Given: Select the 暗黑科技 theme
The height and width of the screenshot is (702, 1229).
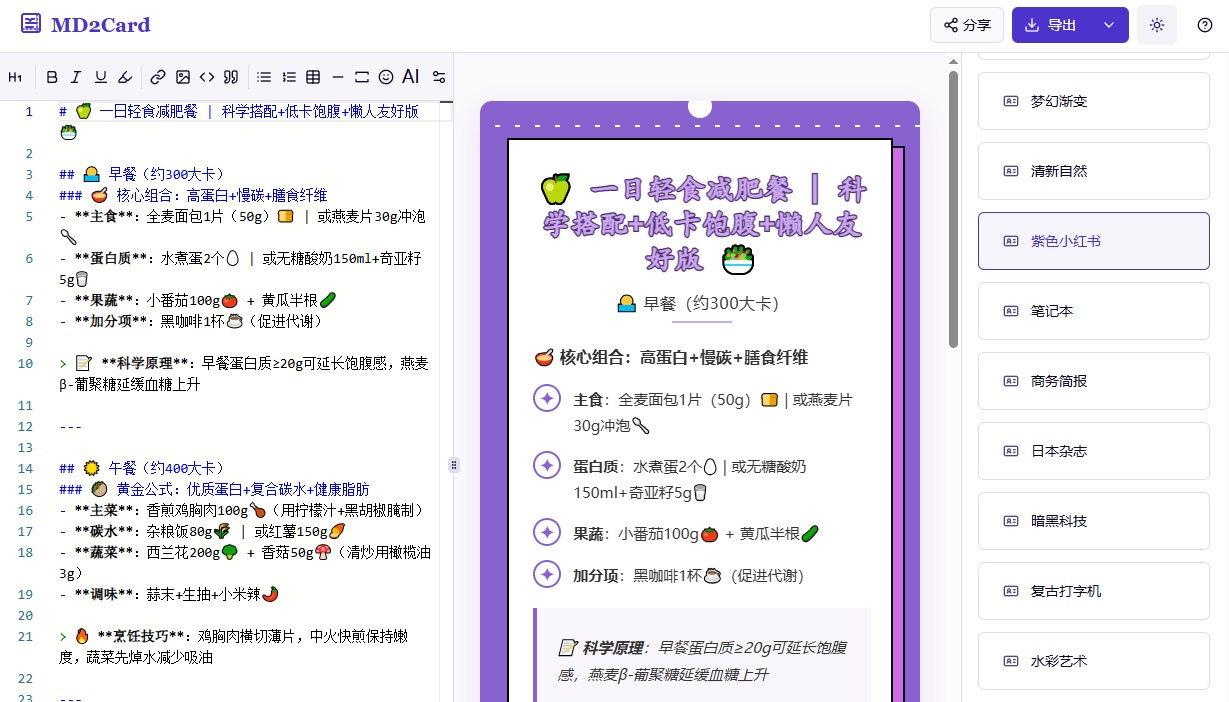Looking at the screenshot, I should [1094, 521].
